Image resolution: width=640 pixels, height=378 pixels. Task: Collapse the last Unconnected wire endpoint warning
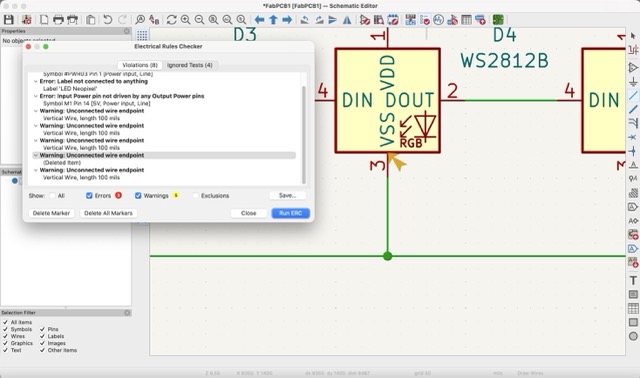coord(36,170)
